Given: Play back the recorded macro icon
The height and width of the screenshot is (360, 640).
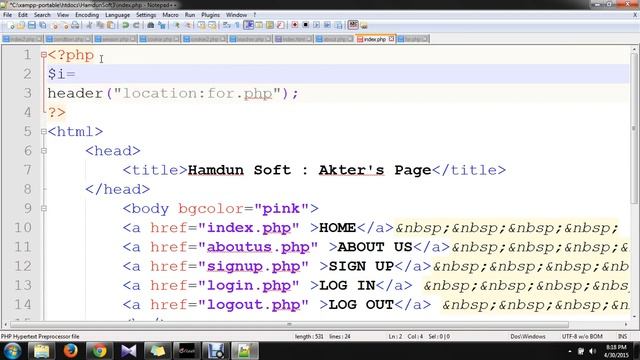Looking at the screenshot, I should coord(316,25).
